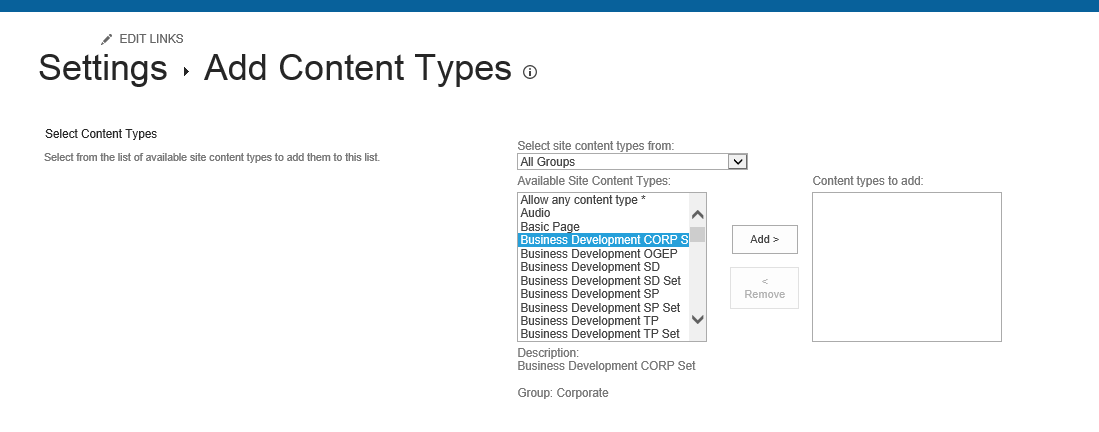
Task: Click the pencil icon beside EDIT LINKS
Action: coord(107,39)
